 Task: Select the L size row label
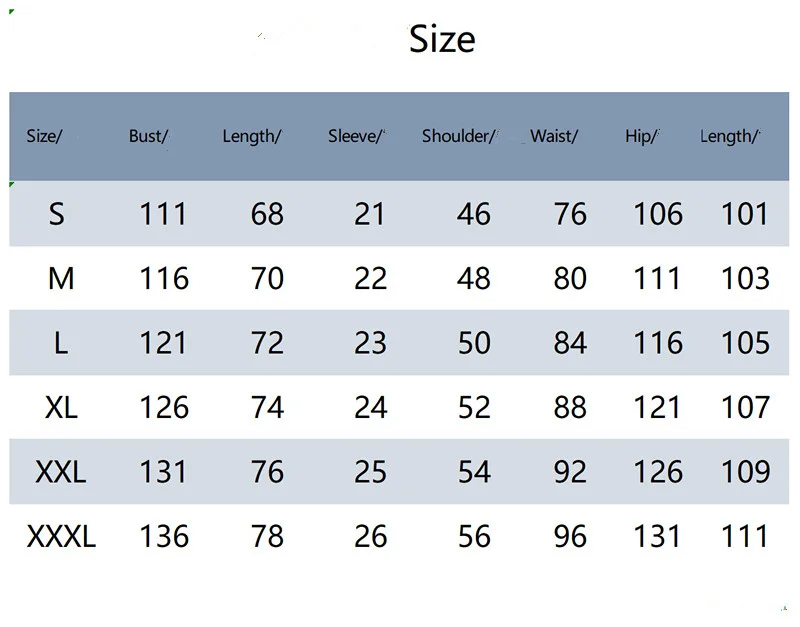61,343
